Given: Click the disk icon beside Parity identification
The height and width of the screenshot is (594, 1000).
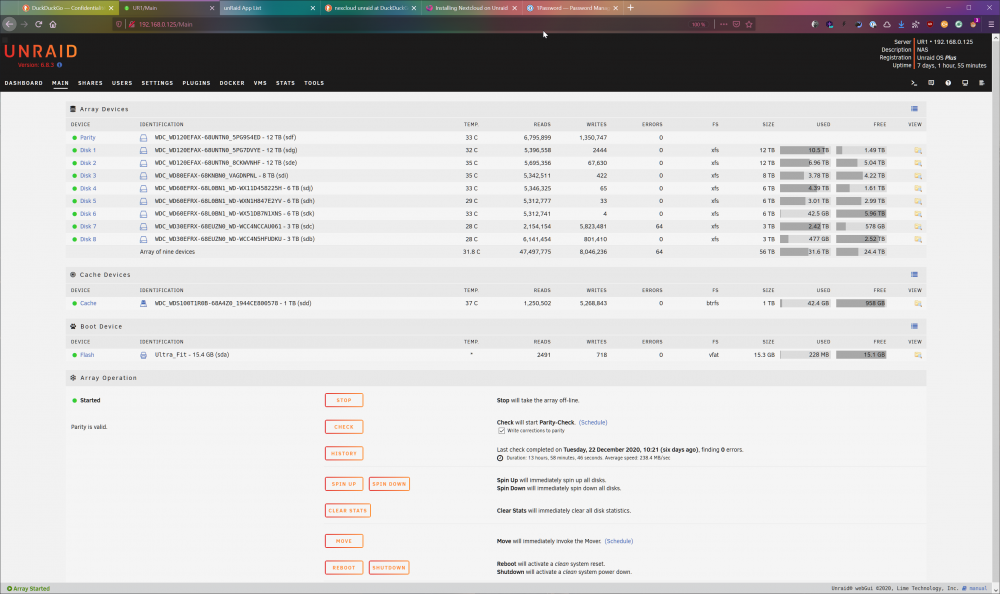Looking at the screenshot, I should pos(143,138).
